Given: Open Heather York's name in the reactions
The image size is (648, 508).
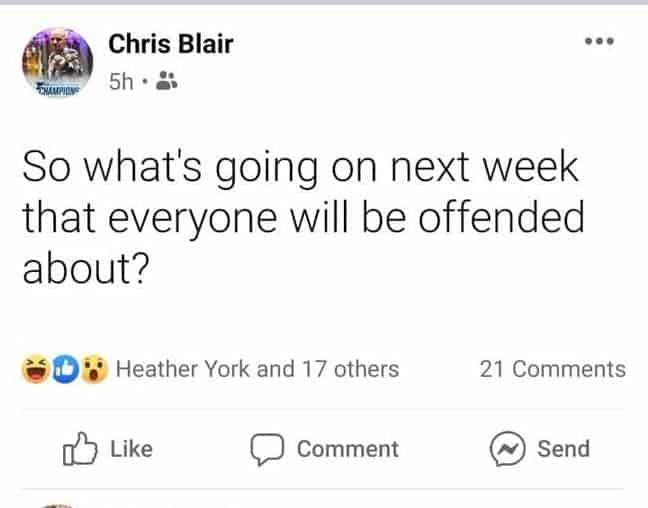Looking at the screenshot, I should click(184, 369).
